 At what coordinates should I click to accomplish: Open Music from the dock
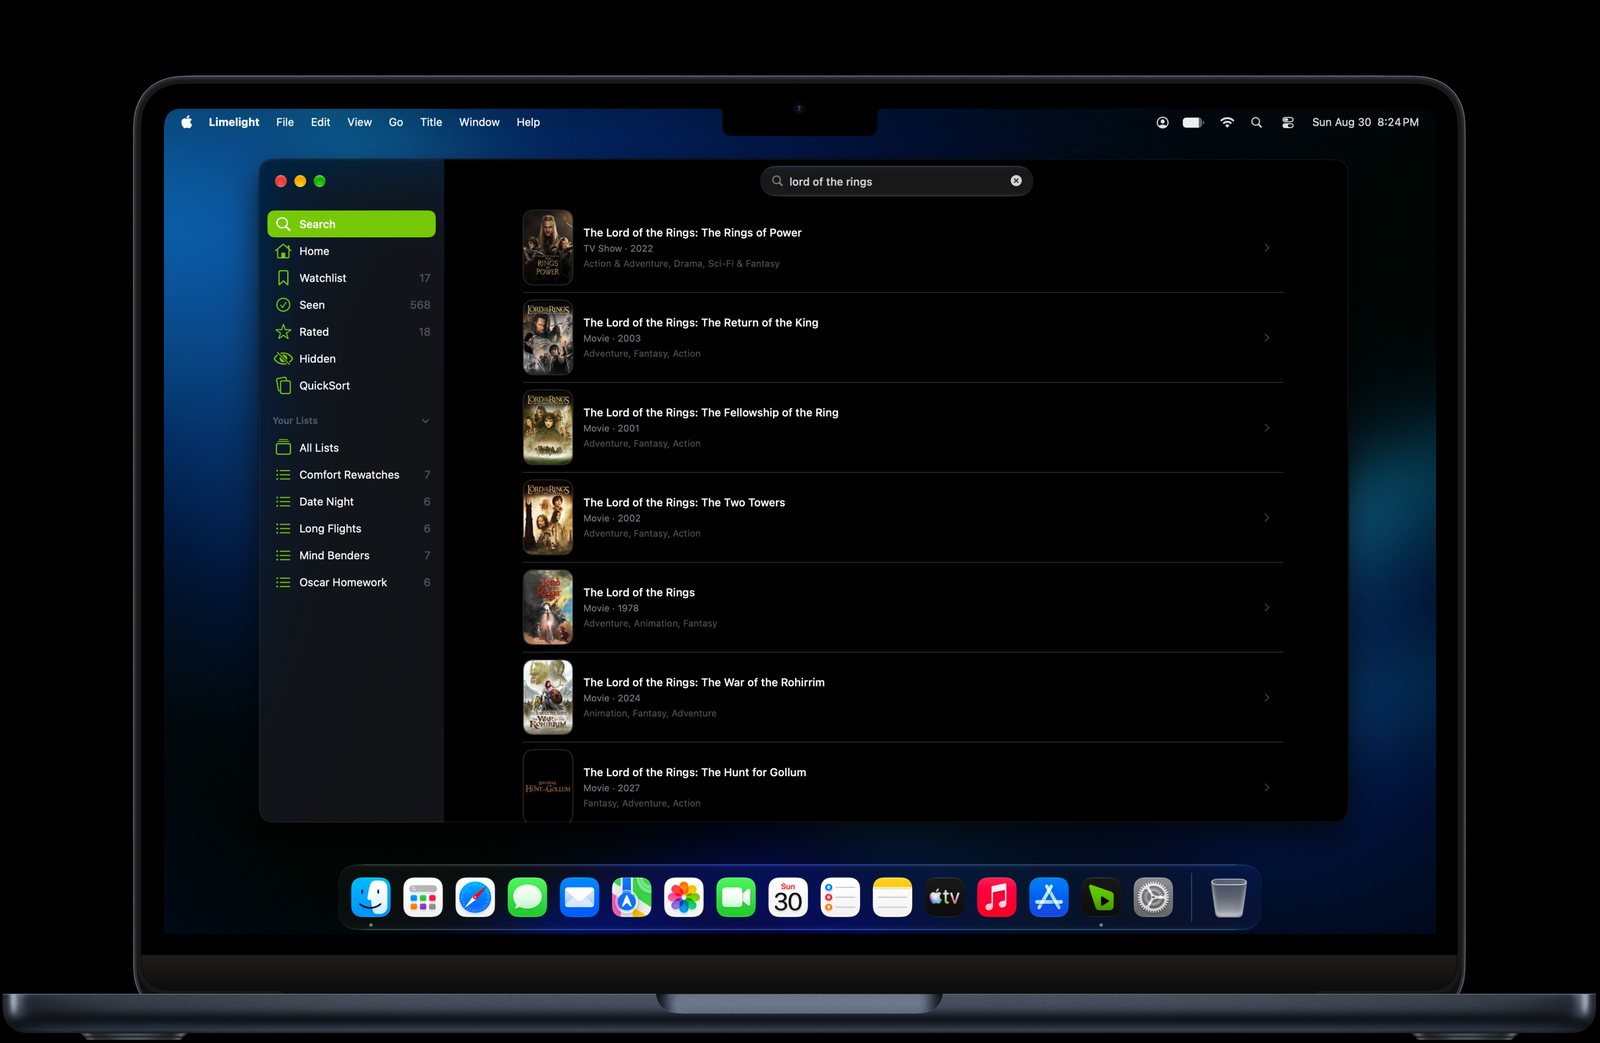pyautogui.click(x=997, y=897)
